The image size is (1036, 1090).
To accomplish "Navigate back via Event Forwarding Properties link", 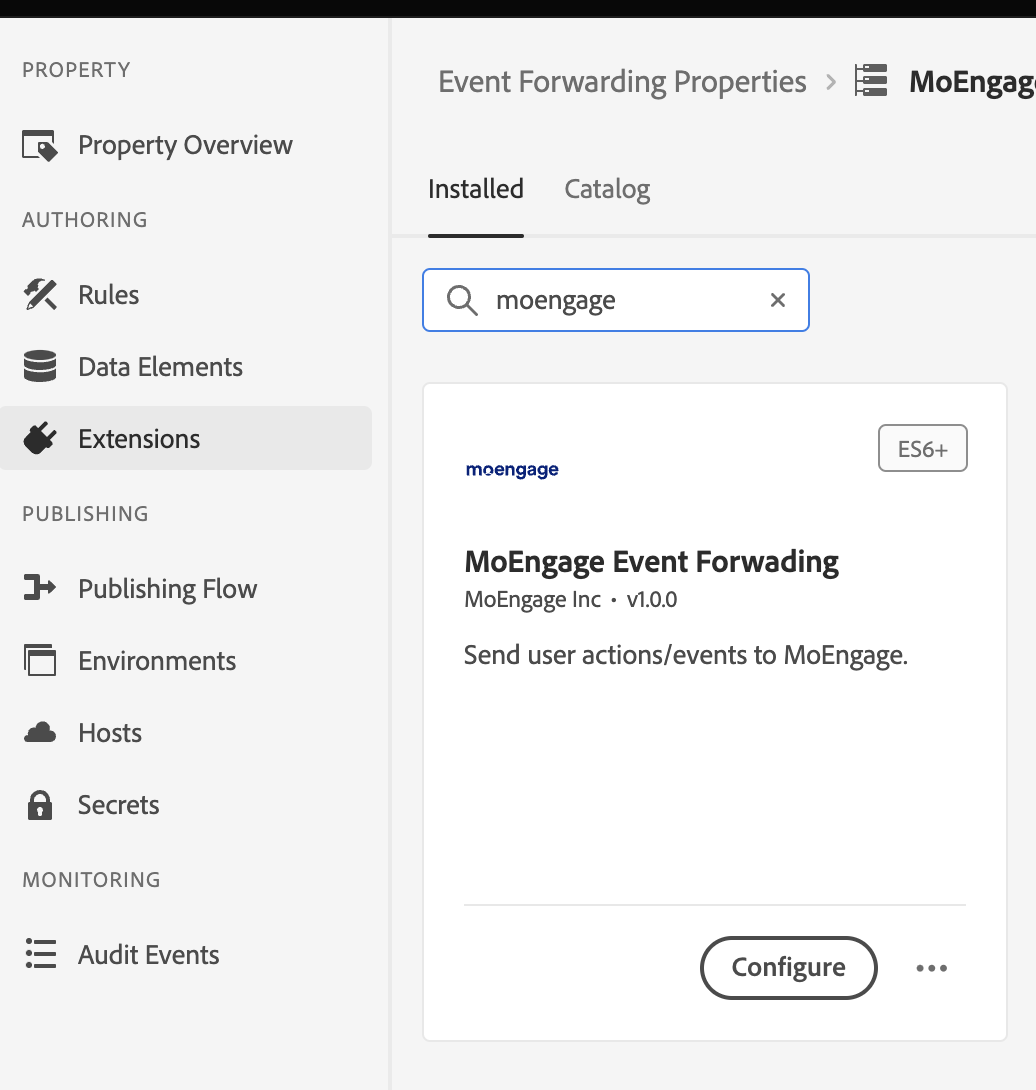I will [621, 81].
